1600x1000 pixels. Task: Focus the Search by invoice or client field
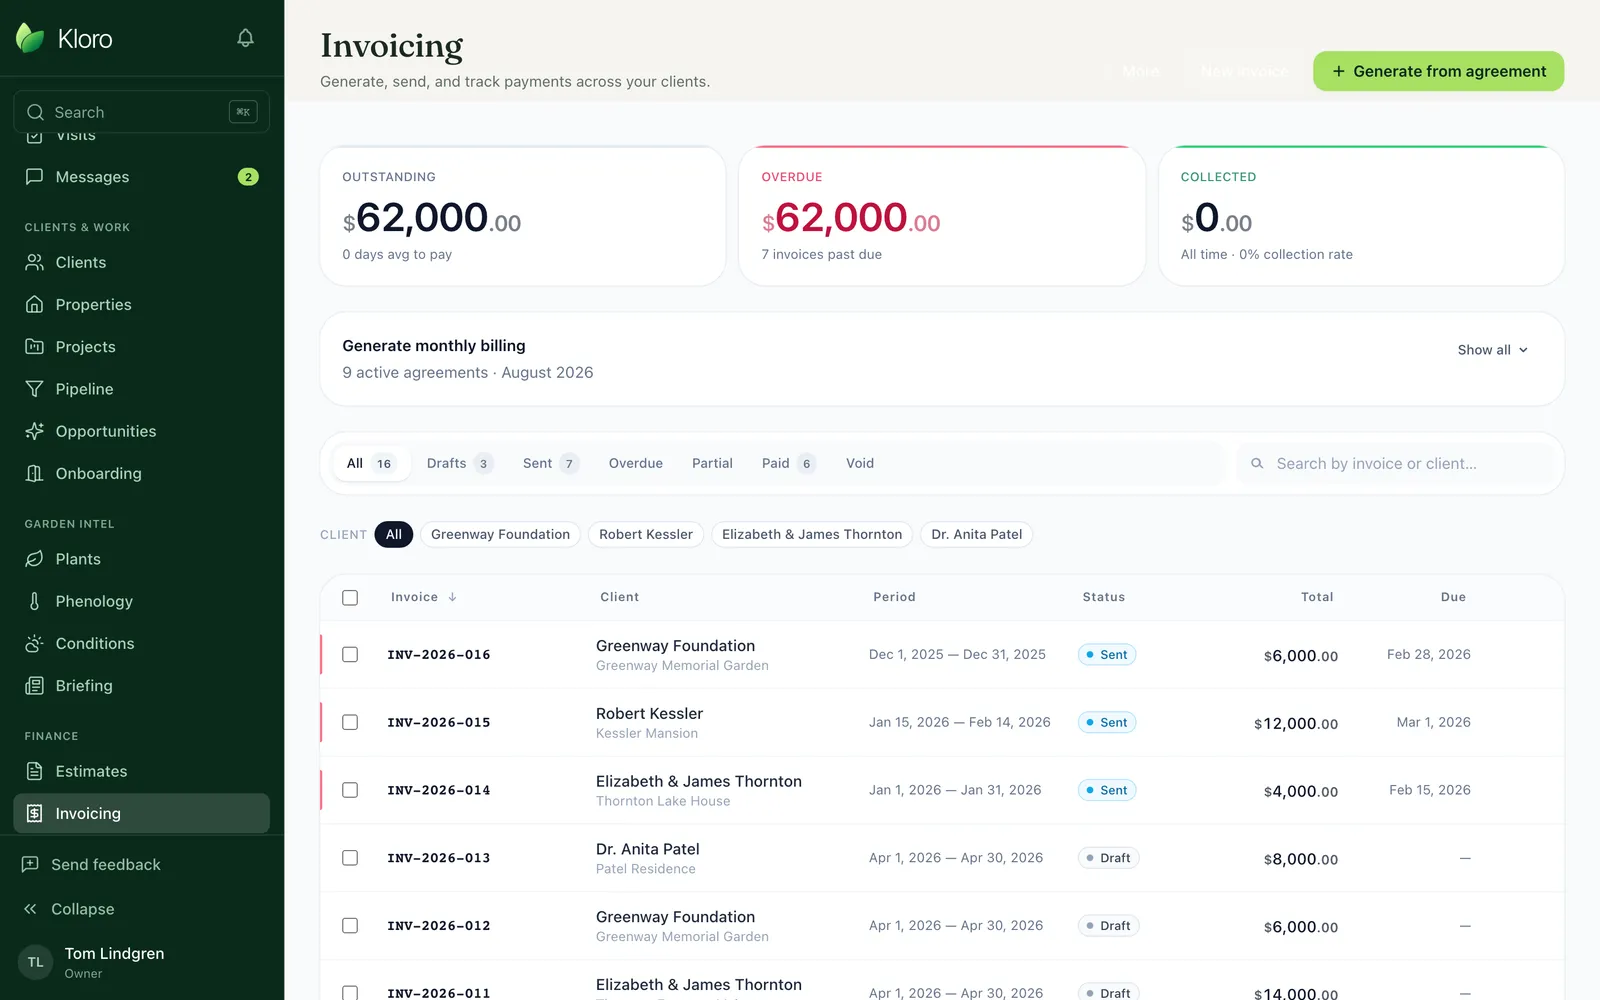pyautogui.click(x=1396, y=464)
